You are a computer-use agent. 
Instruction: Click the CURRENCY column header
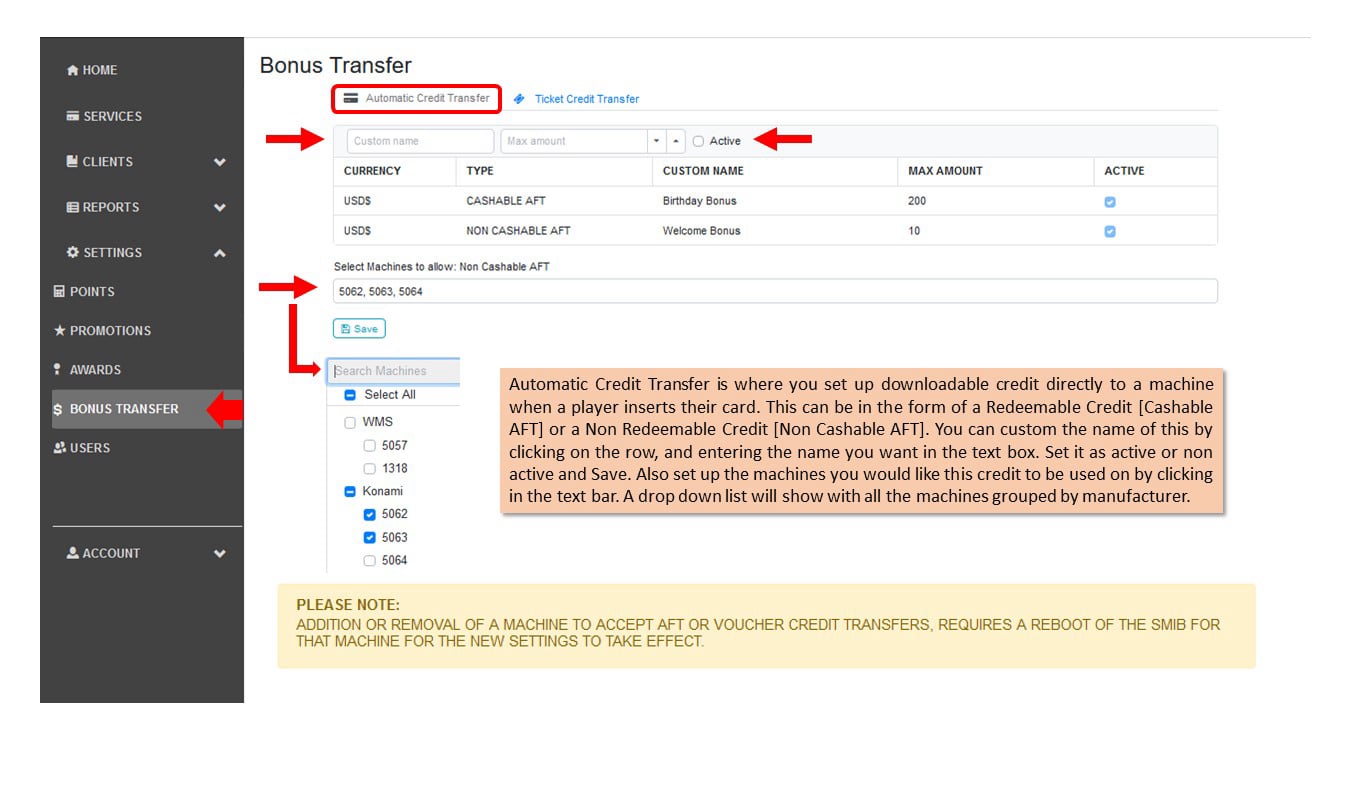point(372,171)
